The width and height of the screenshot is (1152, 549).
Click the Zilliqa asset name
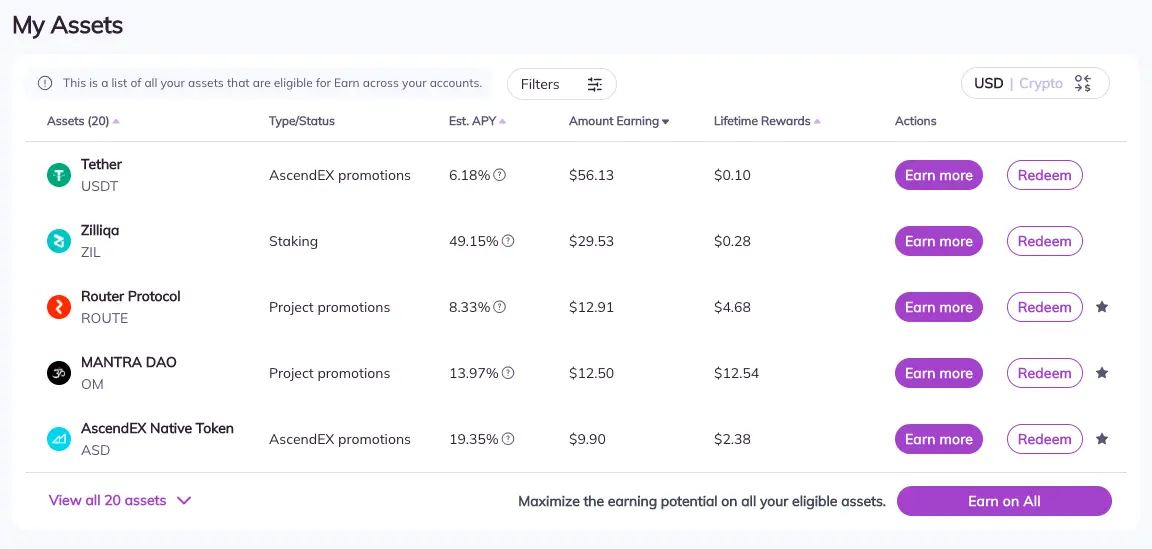(x=100, y=230)
